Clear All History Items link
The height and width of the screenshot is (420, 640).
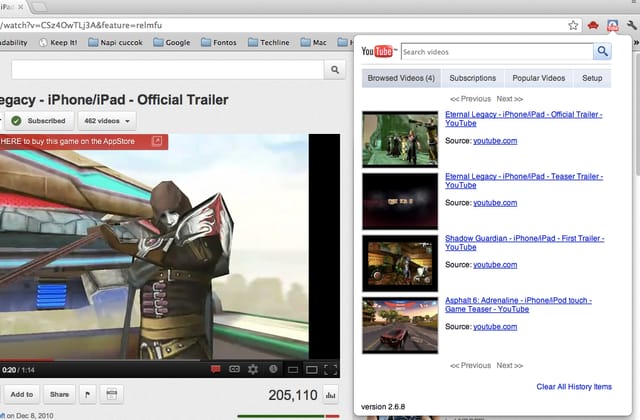point(574,387)
